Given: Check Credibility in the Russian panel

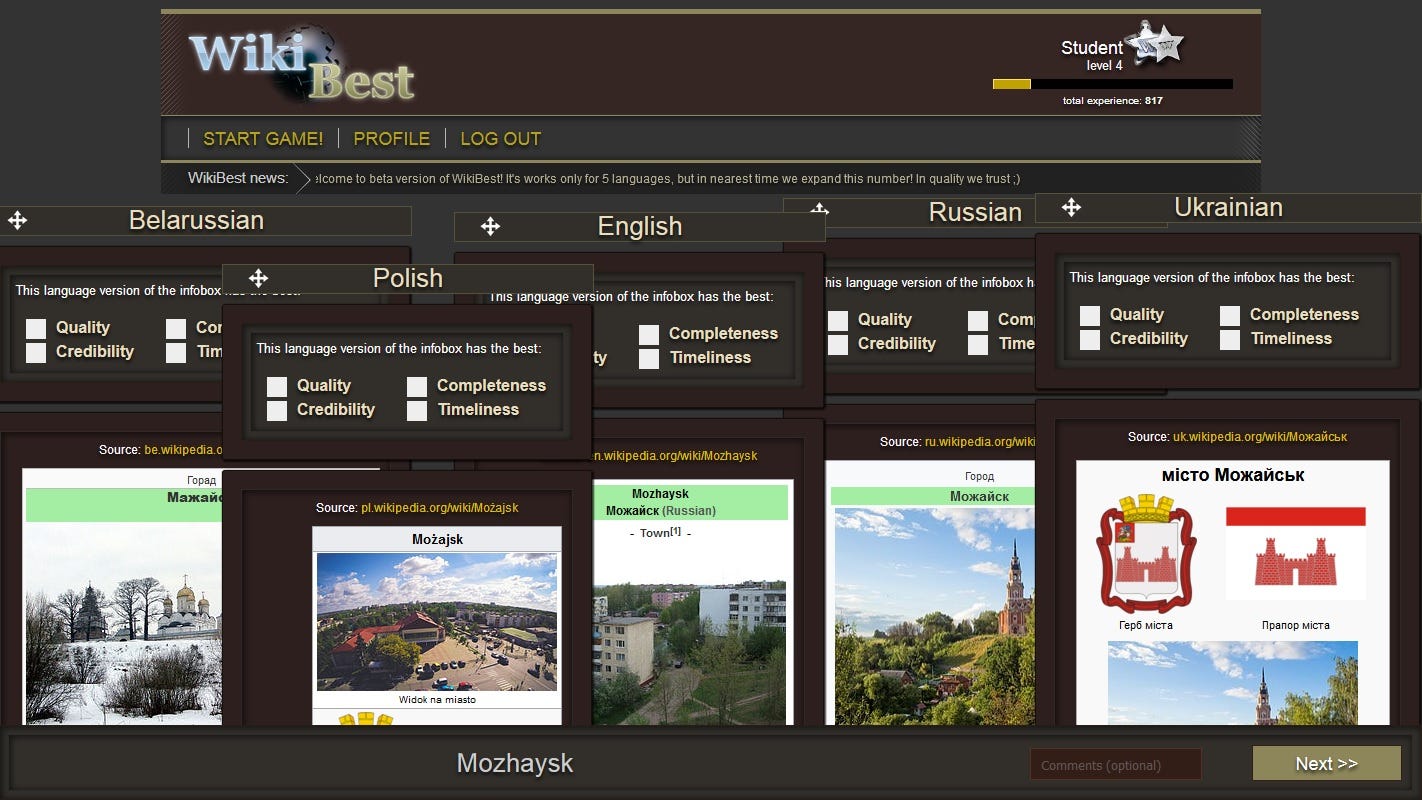Looking at the screenshot, I should coord(838,344).
